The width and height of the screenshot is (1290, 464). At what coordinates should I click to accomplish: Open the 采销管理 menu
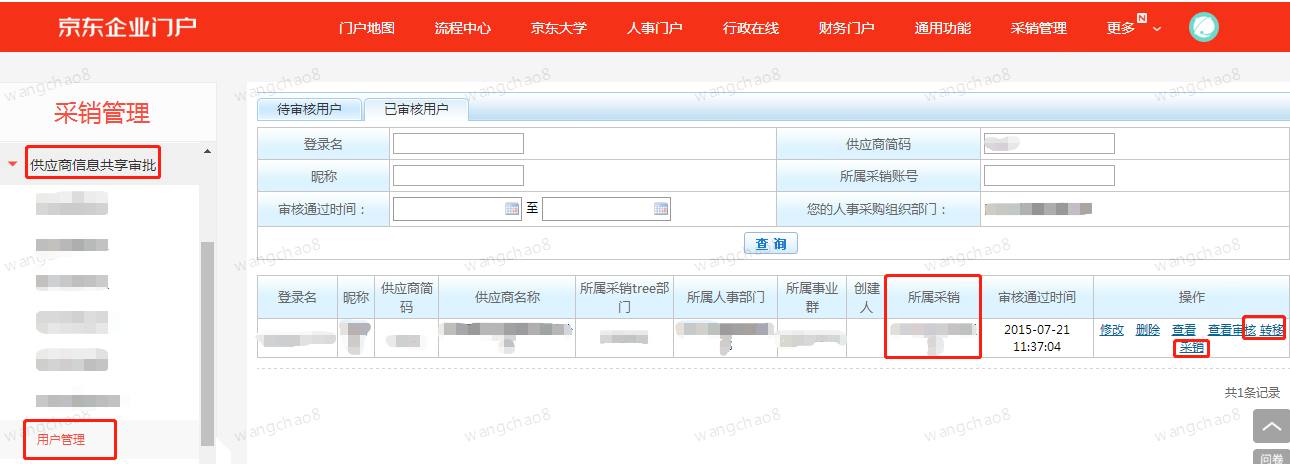[1039, 28]
